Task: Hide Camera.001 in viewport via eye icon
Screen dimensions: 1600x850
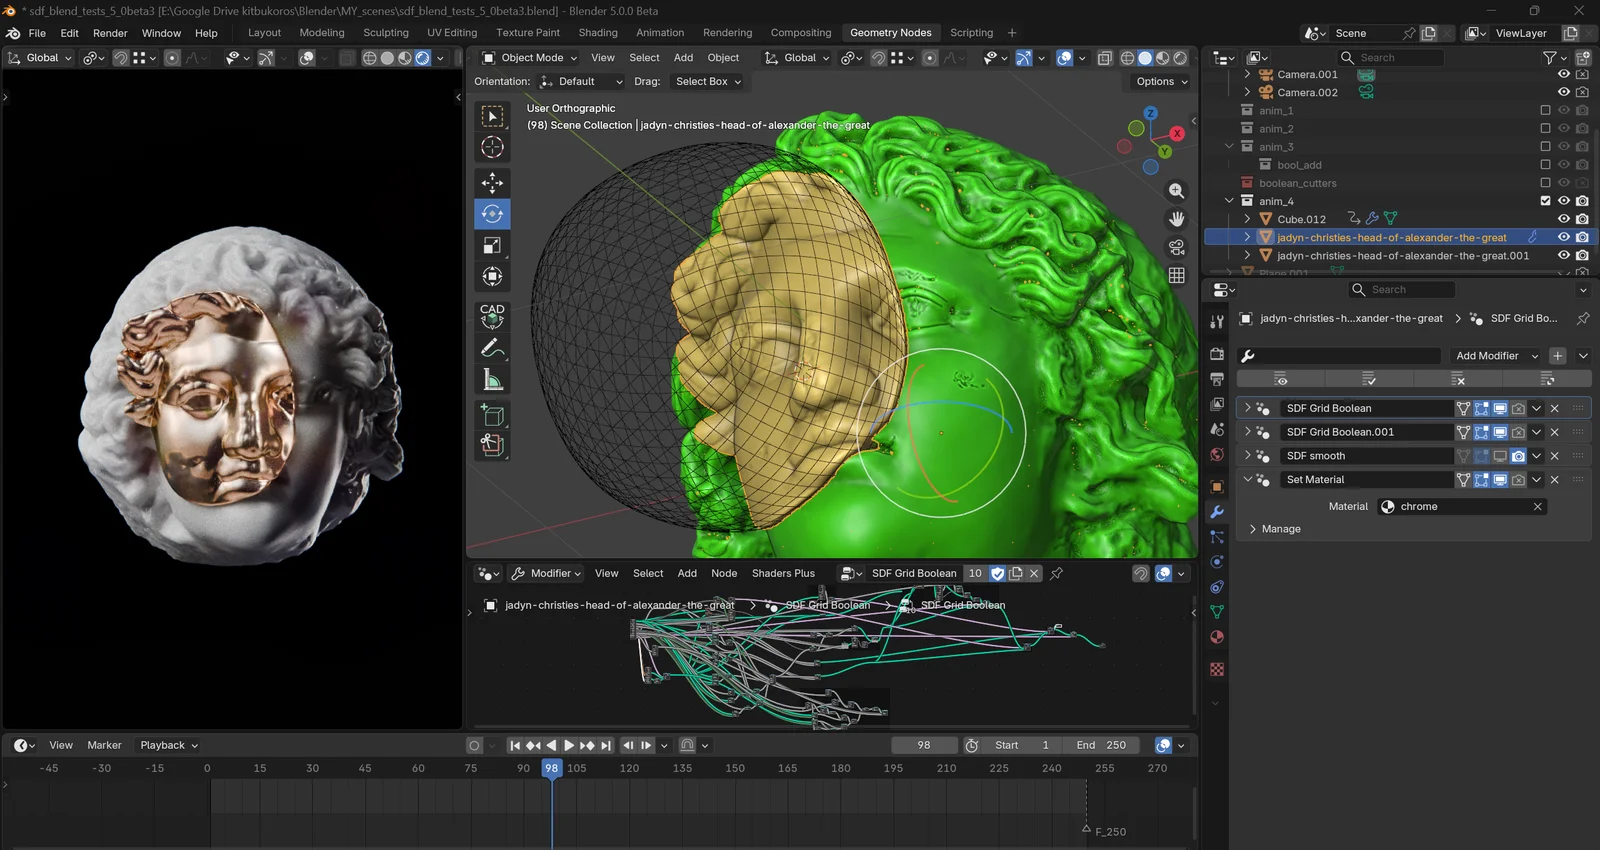Action: pyautogui.click(x=1564, y=74)
